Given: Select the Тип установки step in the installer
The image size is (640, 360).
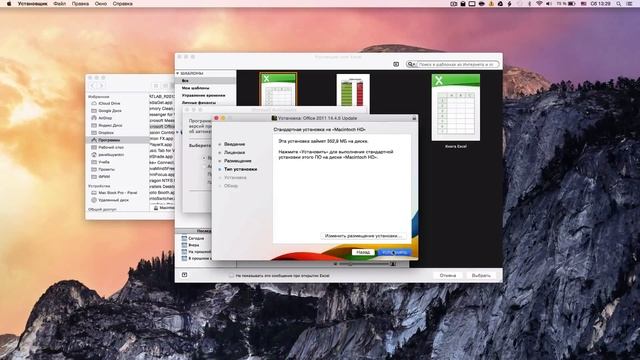Looking at the screenshot, I should tap(240, 169).
